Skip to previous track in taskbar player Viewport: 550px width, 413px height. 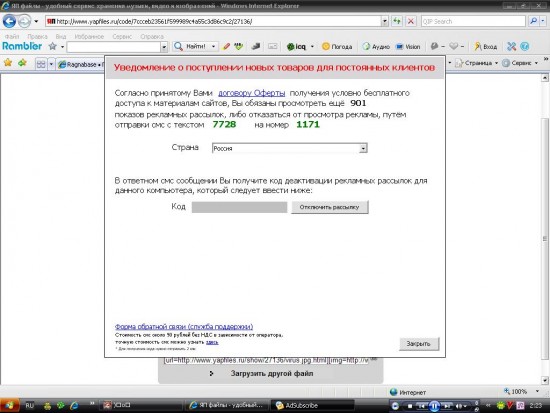click(422, 406)
